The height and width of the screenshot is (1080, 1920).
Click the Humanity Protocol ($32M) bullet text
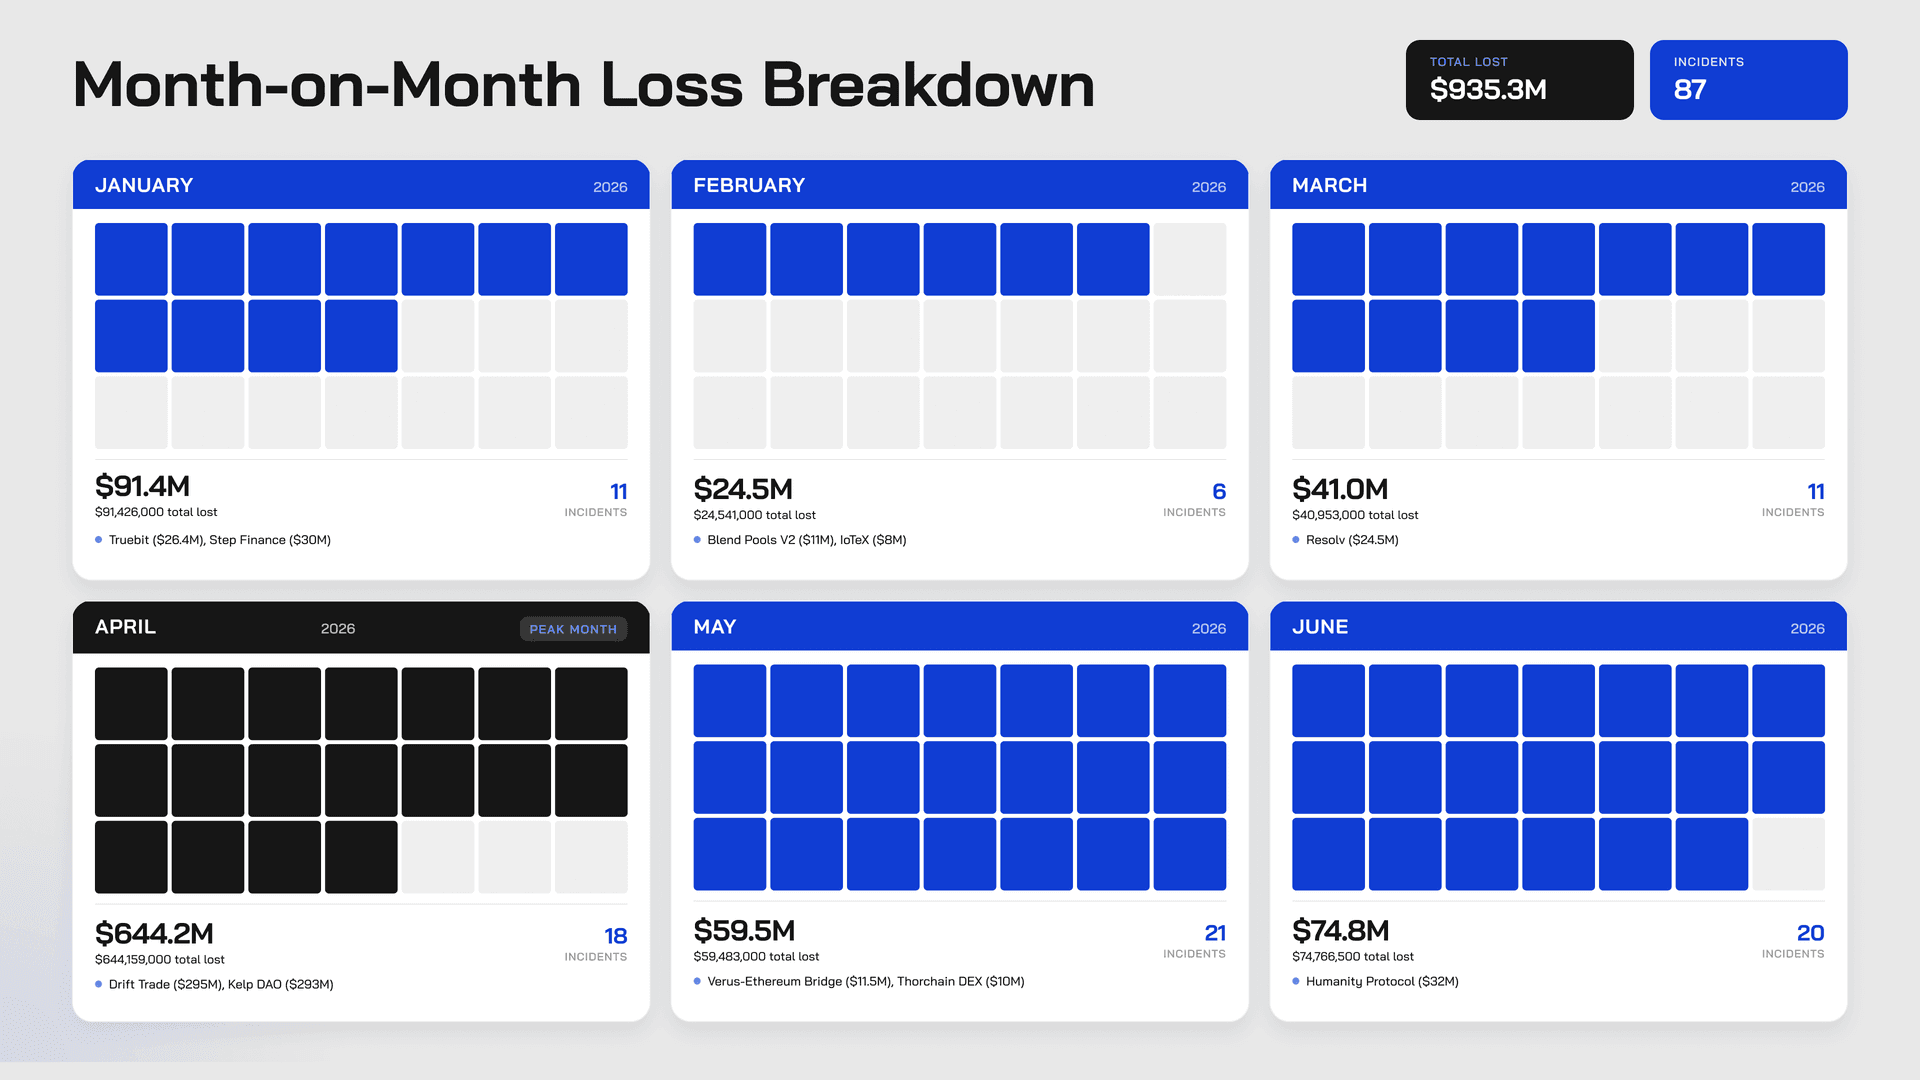[1382, 981]
